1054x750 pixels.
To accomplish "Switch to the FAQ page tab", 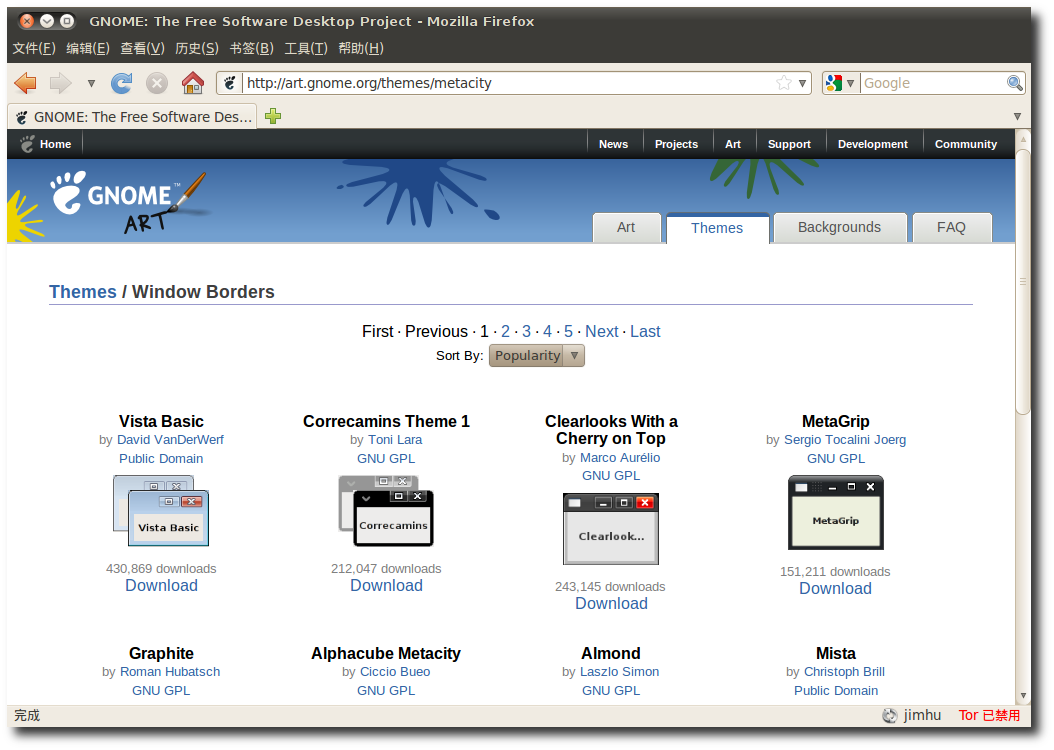I will click(951, 228).
